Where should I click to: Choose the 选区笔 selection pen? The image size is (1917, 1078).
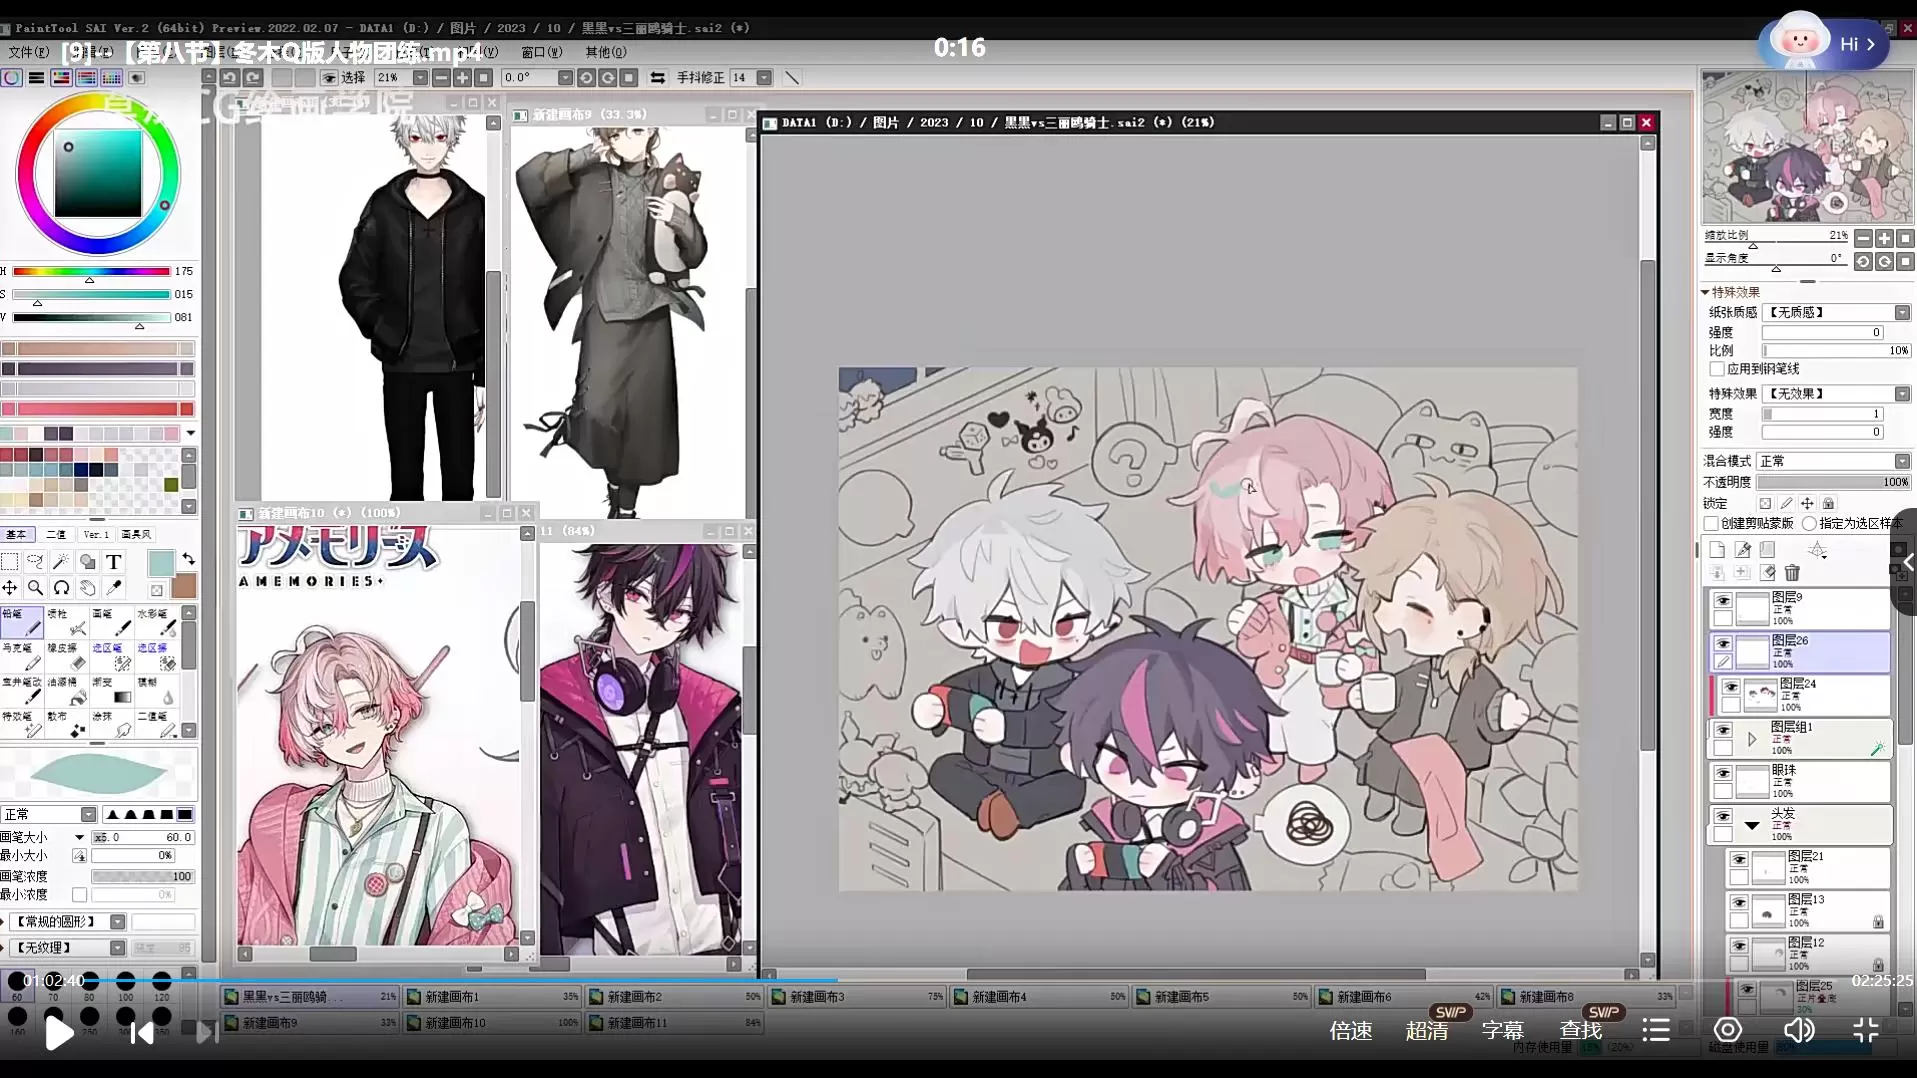pos(112,656)
